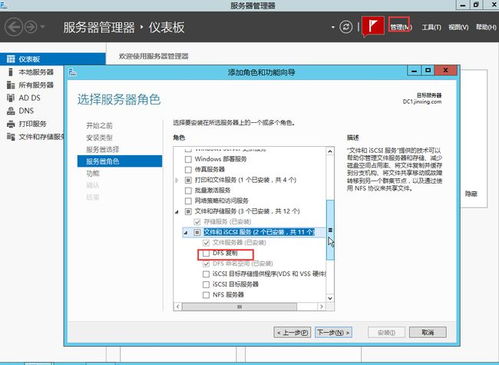Expand the 打印和文件服务 tree node
The width and height of the screenshot is (499, 365).
coord(177,180)
